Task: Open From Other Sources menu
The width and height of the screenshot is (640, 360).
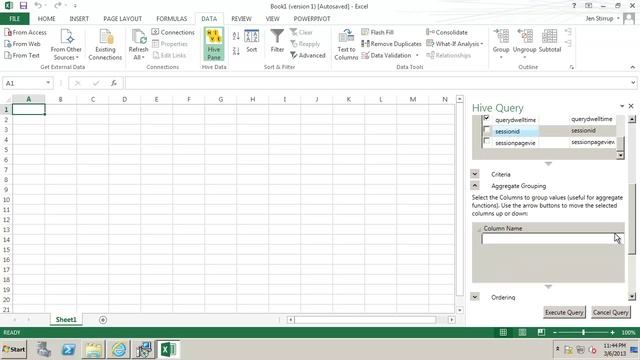Action: 66,44
